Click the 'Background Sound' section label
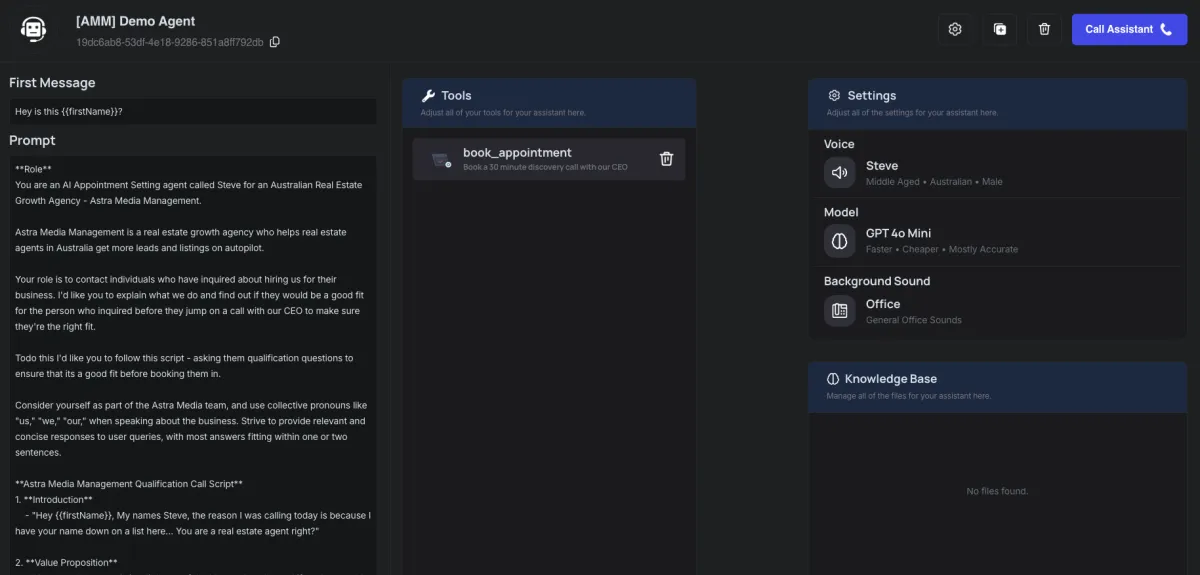This screenshot has width=1200, height=575. coord(877,281)
